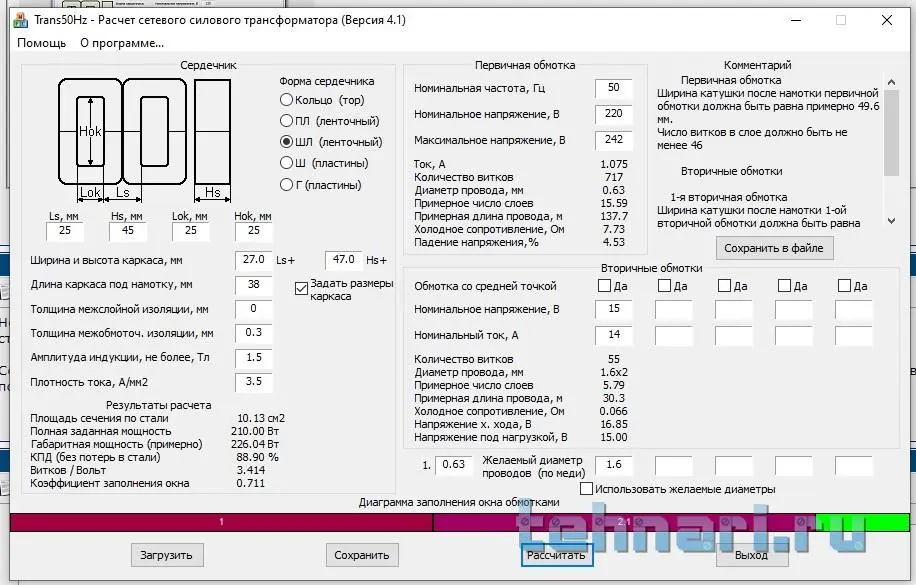Click Коэффициент заполнения окна value 0.711
Viewport: 916px width, 585px height.
tap(251, 483)
